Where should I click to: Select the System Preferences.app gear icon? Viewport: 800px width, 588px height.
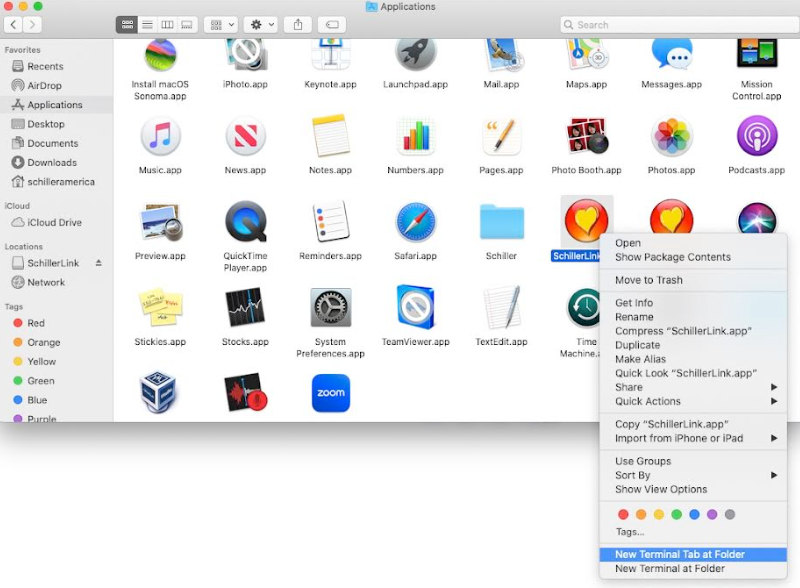331,307
